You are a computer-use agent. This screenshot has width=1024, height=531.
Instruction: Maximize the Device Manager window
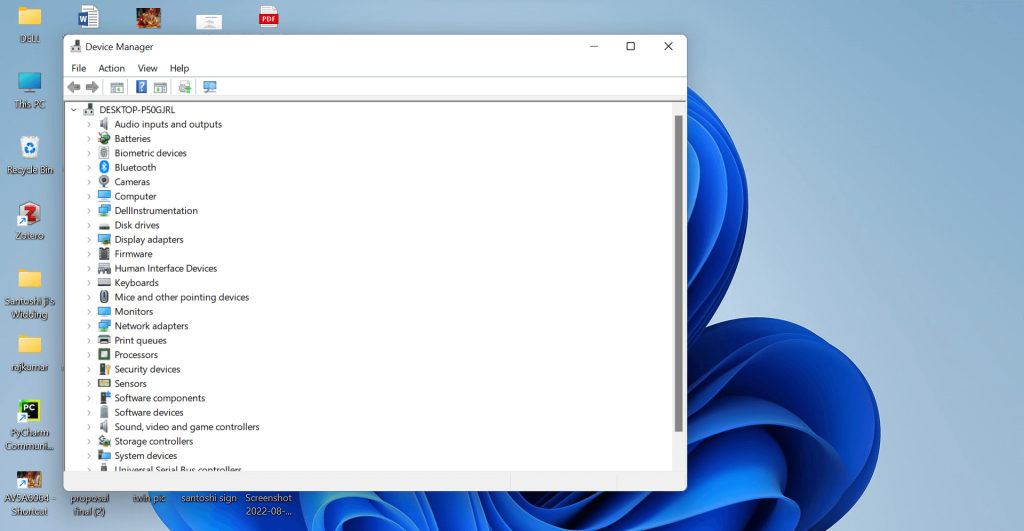[630, 46]
